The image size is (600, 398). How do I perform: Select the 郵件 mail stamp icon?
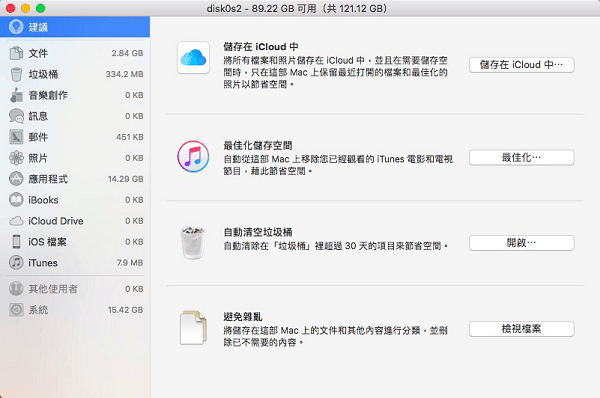point(16,137)
